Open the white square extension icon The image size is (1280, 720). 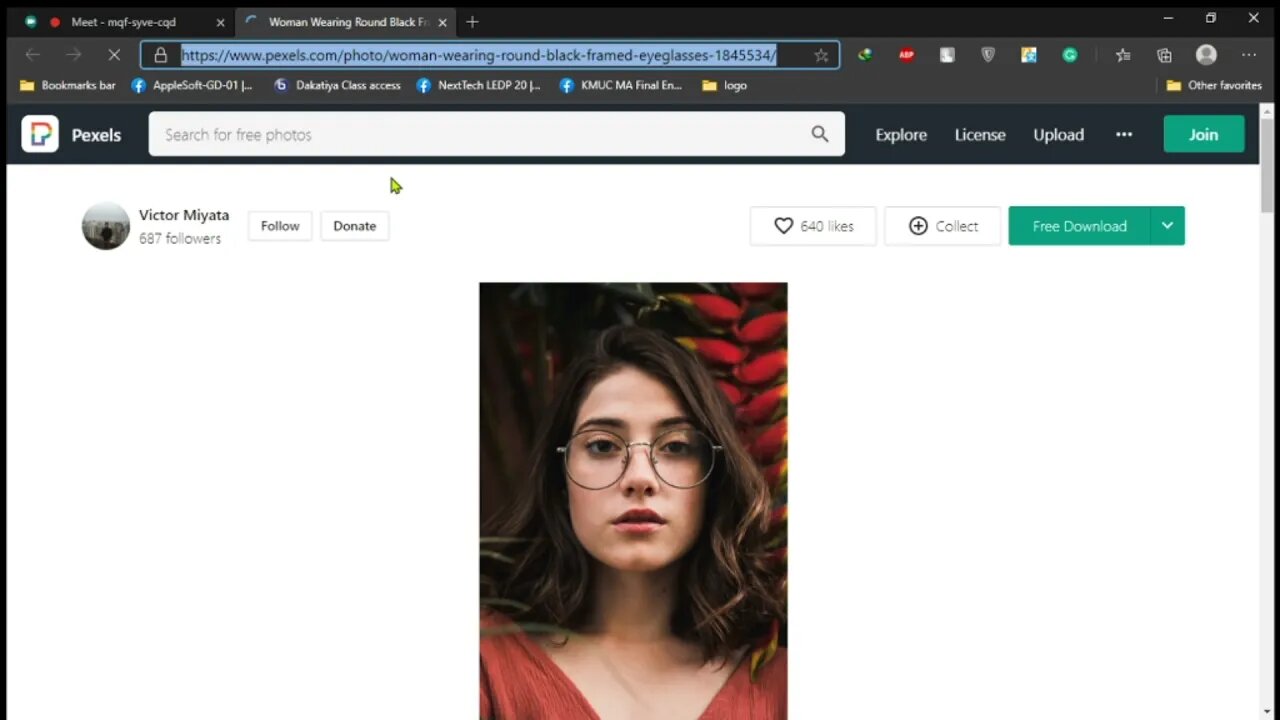(947, 55)
